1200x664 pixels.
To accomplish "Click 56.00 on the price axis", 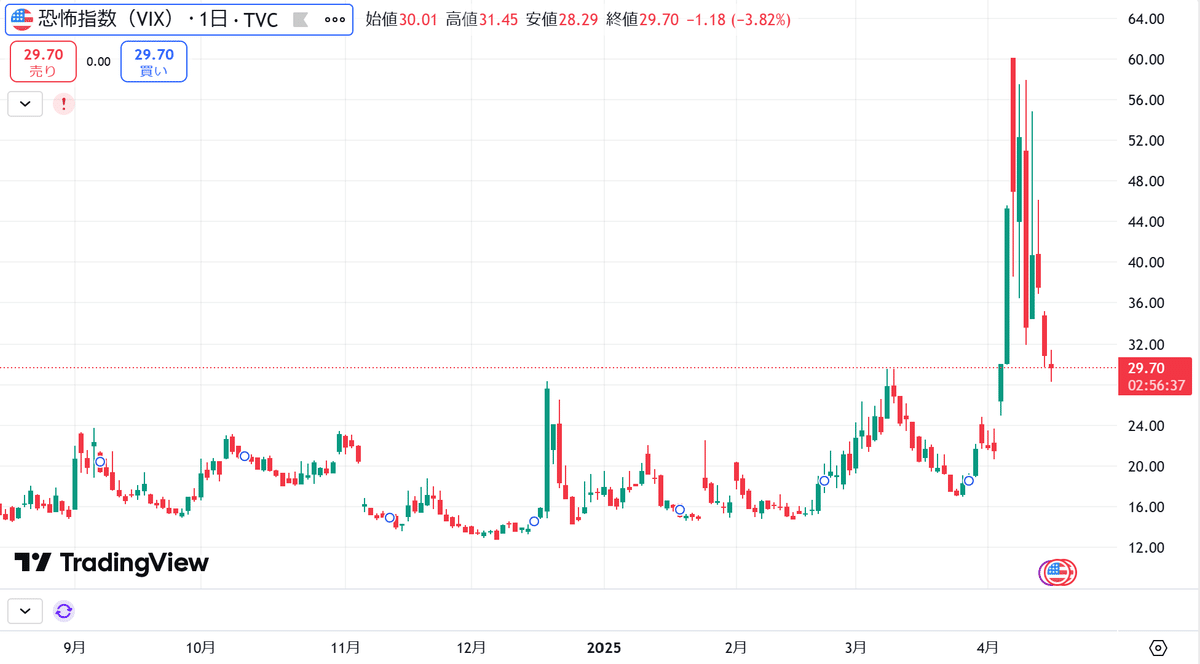I will coord(1144,100).
